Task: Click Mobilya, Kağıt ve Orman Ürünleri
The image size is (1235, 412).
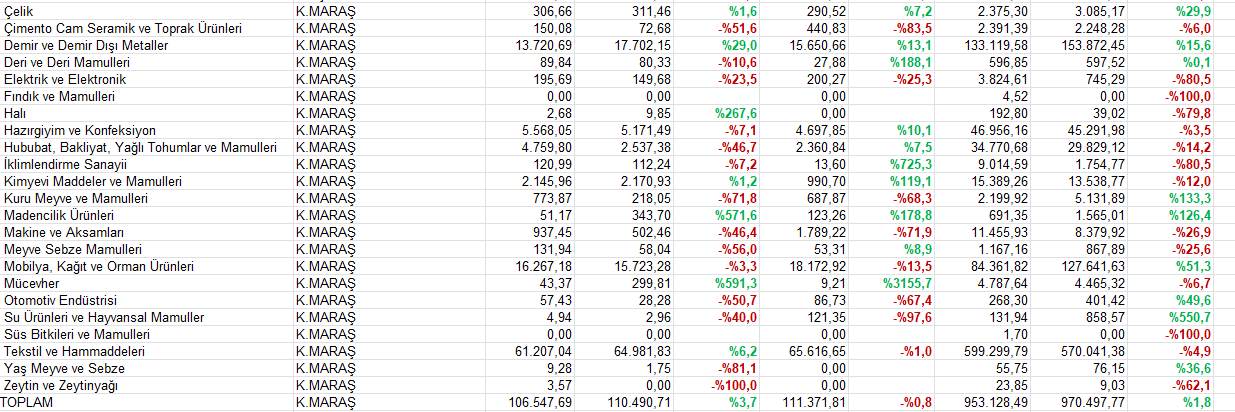Action: tap(99, 266)
